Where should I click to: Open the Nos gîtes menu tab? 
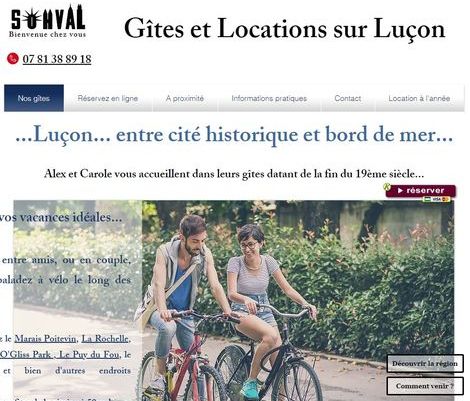pos(34,98)
